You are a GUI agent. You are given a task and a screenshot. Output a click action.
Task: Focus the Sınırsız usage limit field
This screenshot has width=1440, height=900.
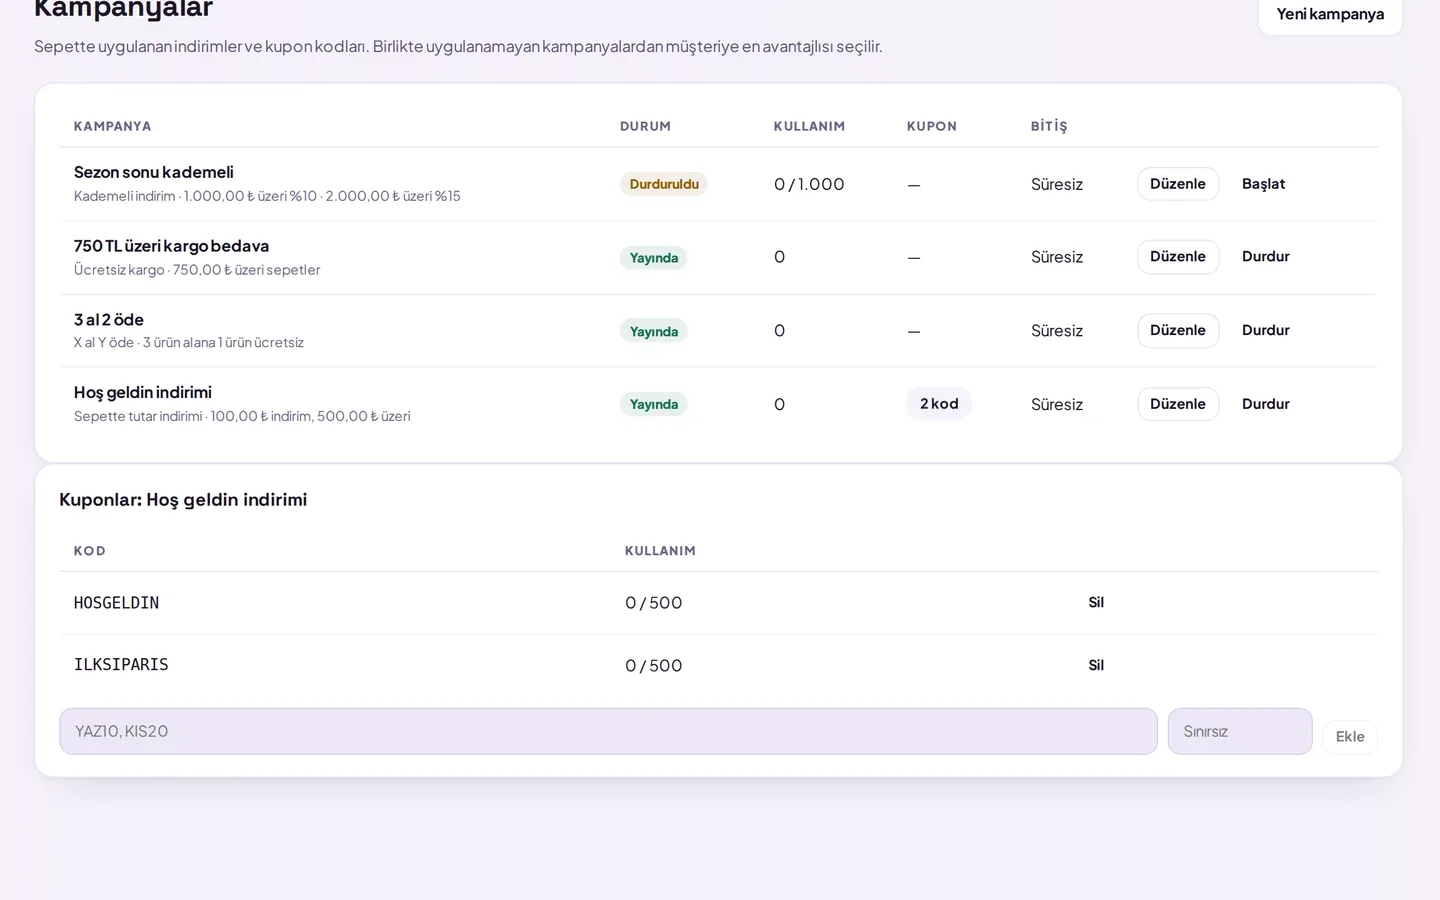point(1240,731)
